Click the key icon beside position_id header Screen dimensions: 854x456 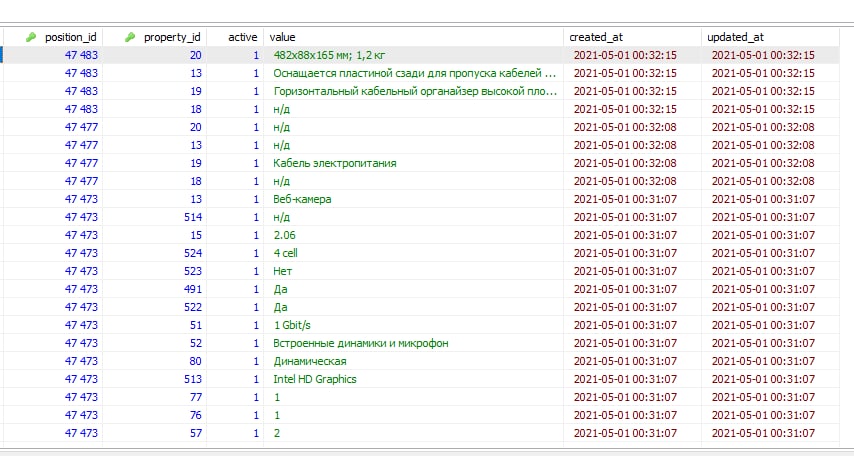point(31,37)
